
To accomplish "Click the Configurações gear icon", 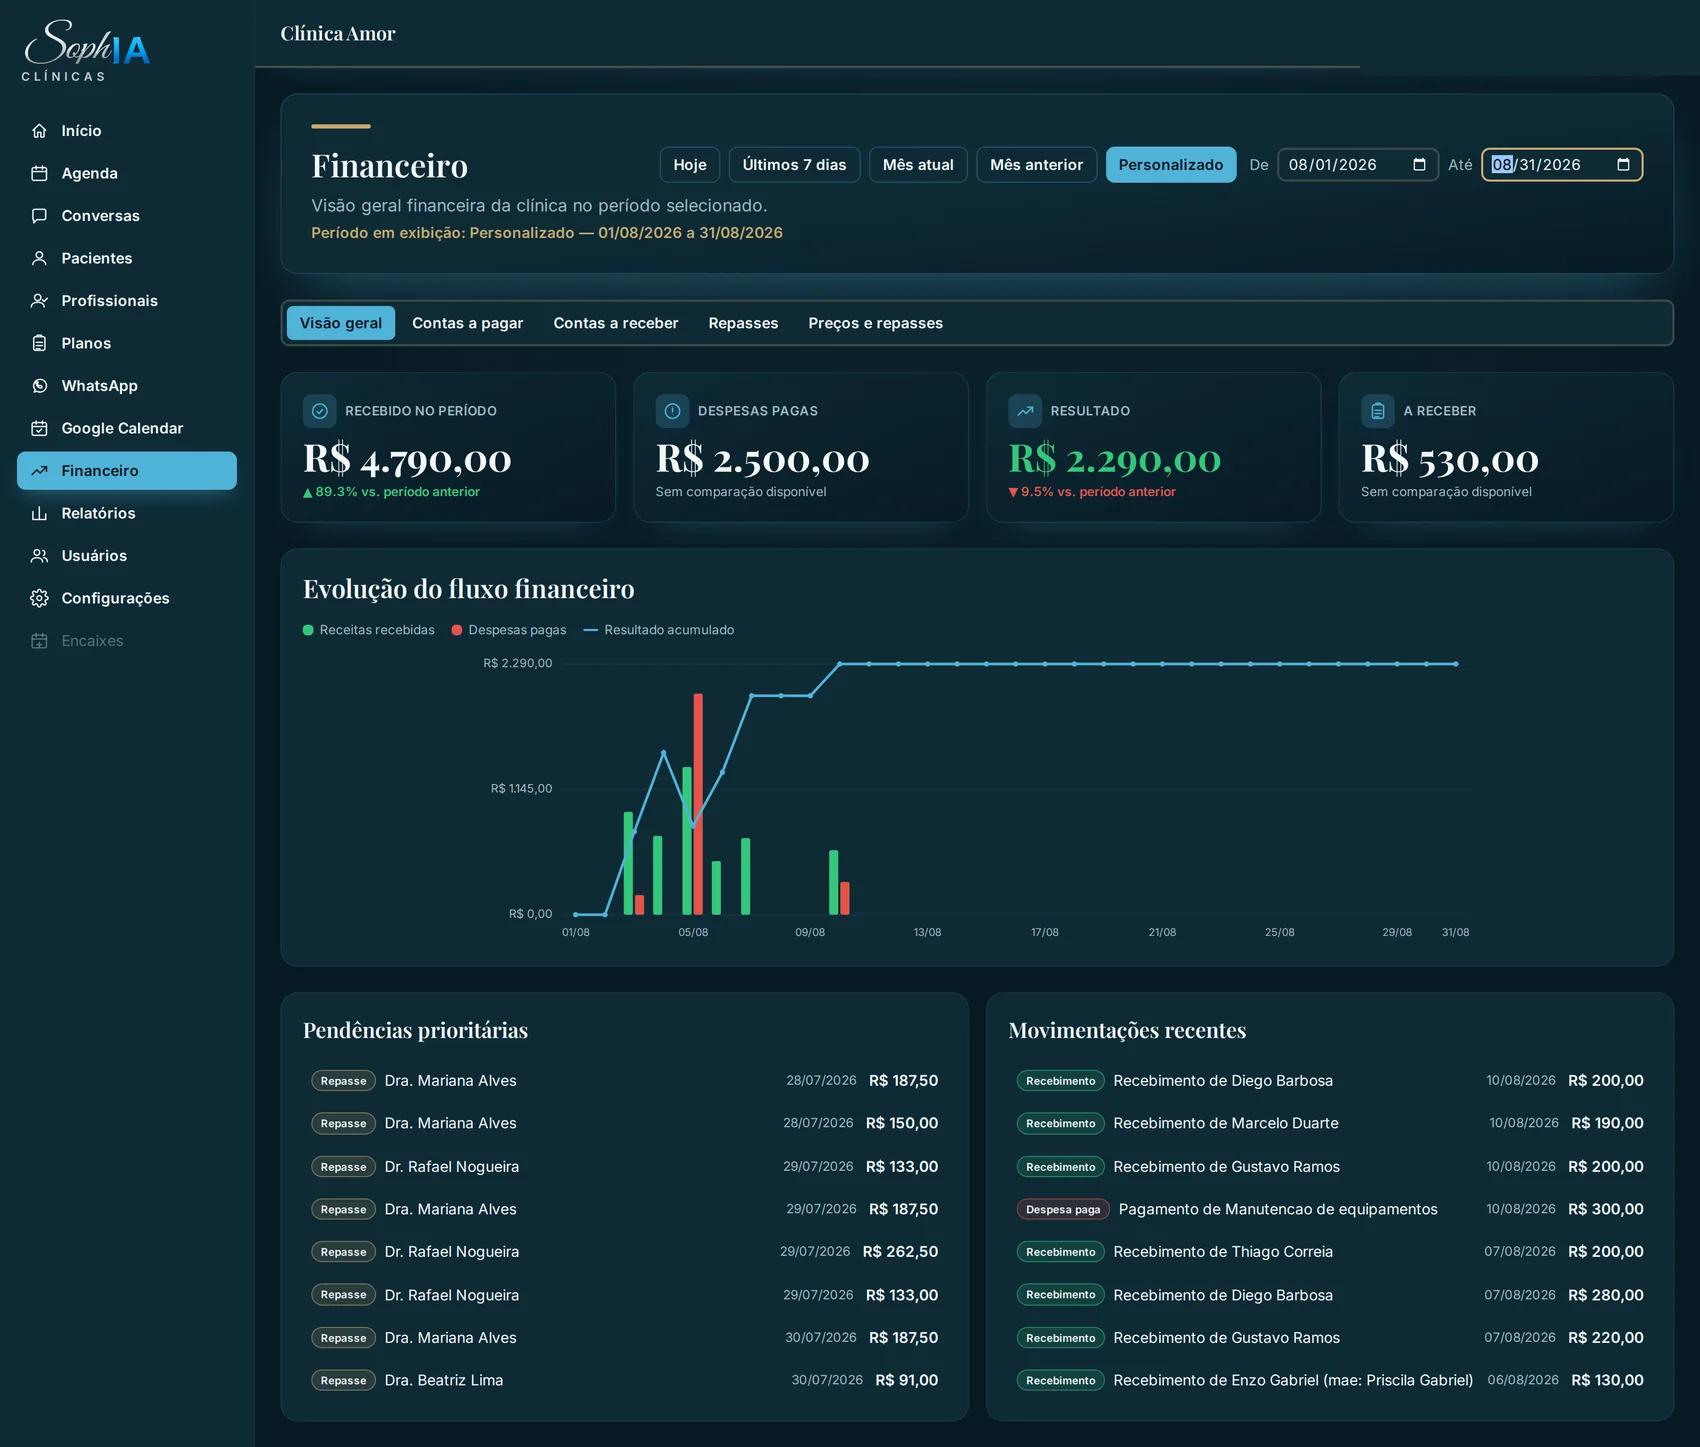I will [x=39, y=598].
